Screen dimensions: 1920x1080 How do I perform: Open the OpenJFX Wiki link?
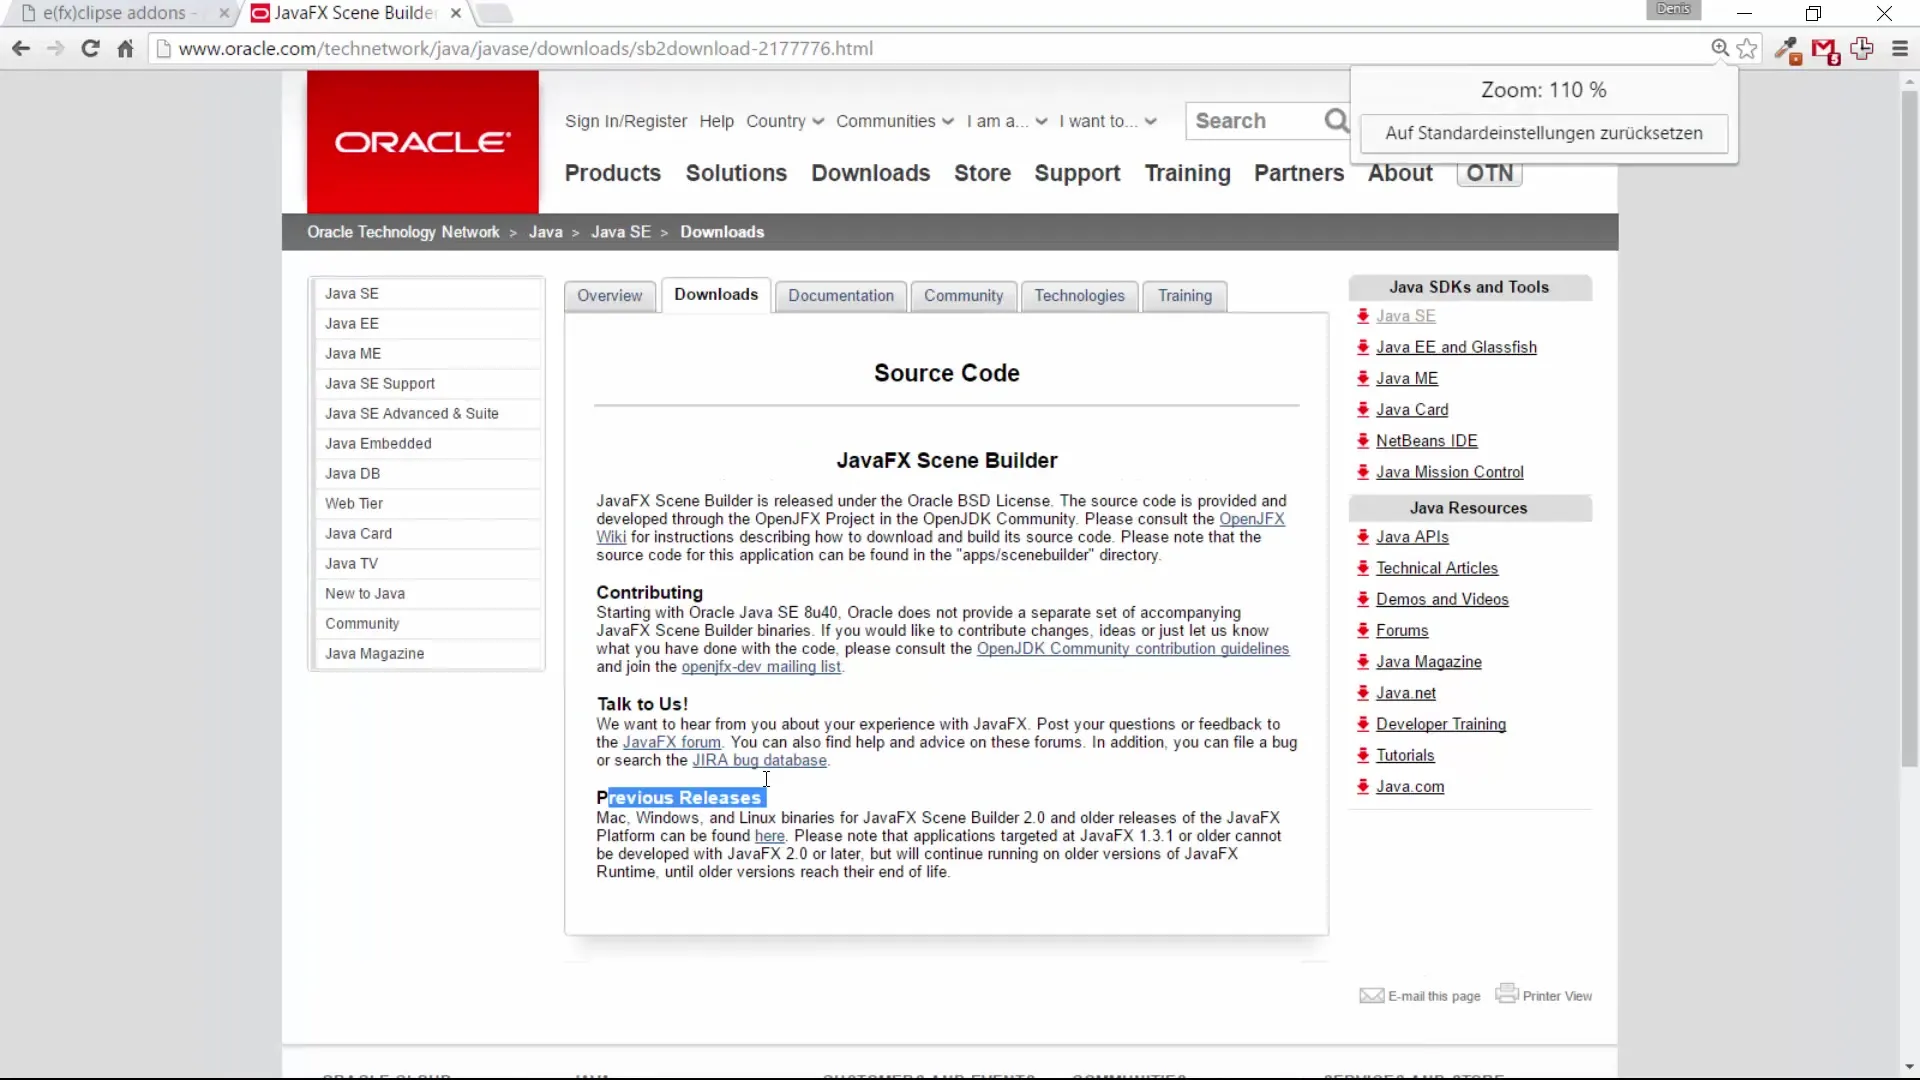point(1251,519)
